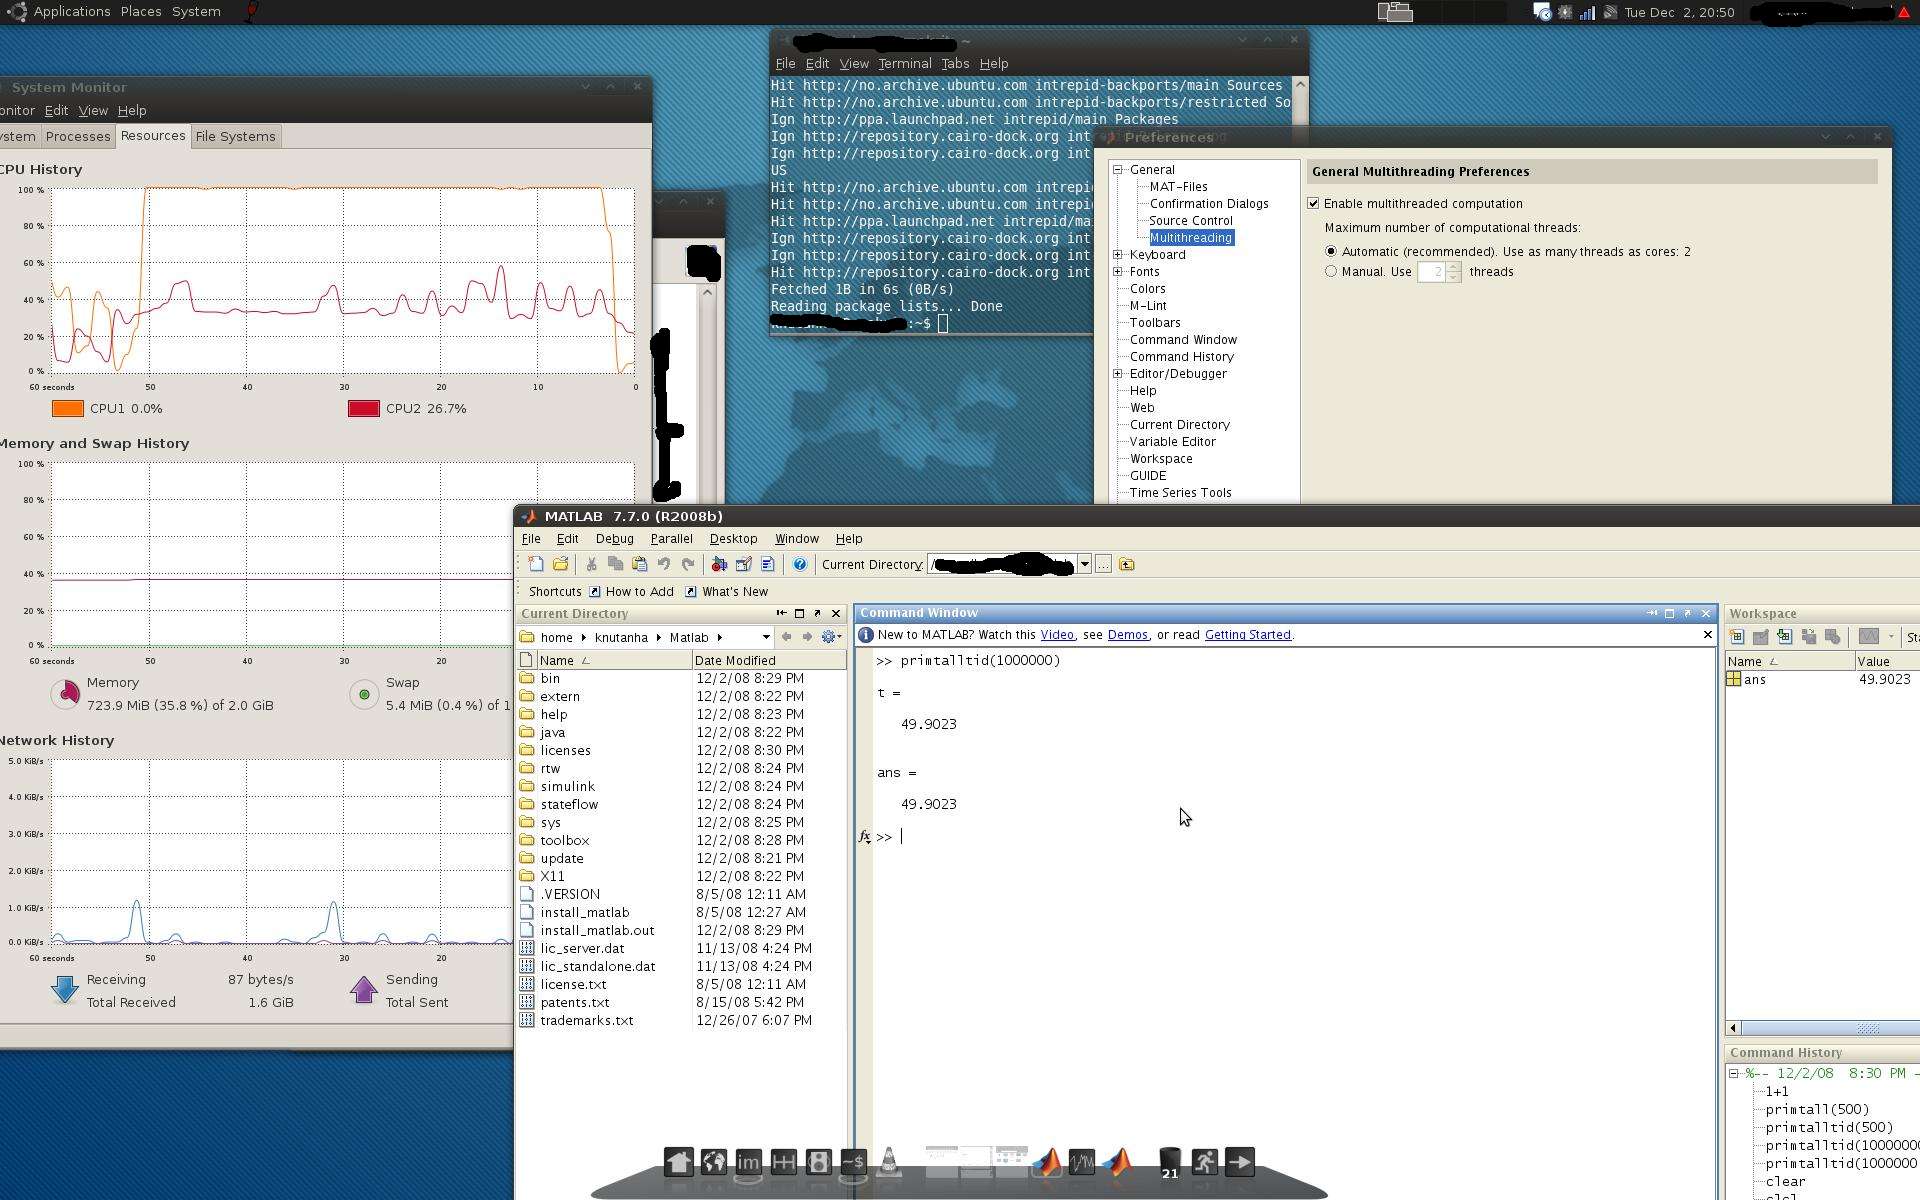Select Manual threads radio button

[1331, 271]
